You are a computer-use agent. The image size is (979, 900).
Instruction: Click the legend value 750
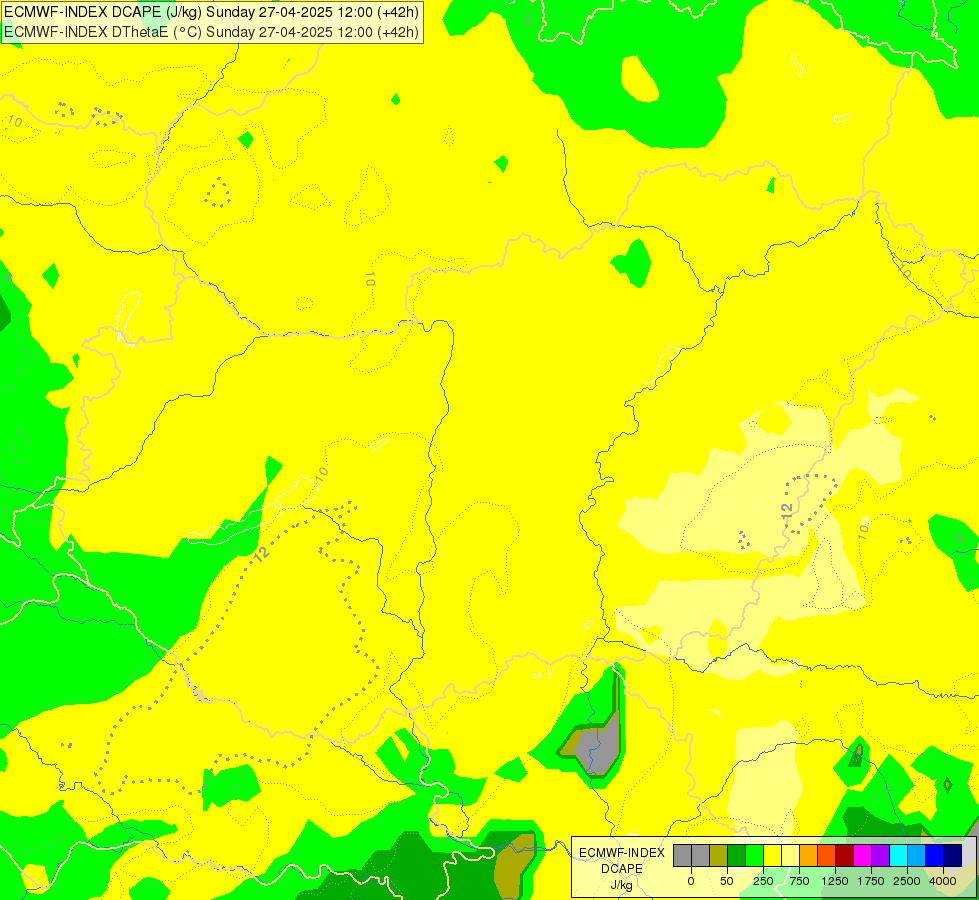click(799, 881)
